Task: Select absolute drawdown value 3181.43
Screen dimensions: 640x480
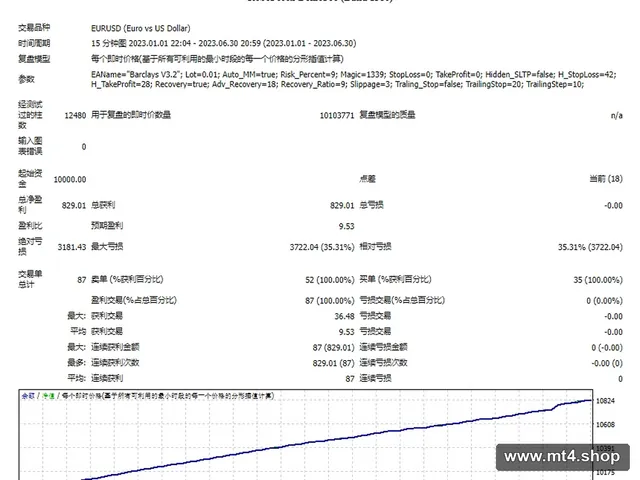Action: point(72,247)
